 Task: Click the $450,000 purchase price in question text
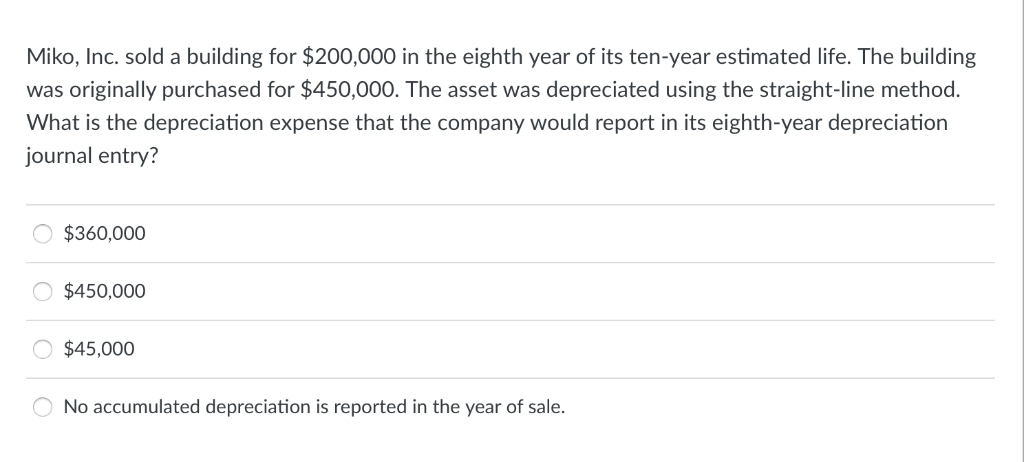click(351, 90)
